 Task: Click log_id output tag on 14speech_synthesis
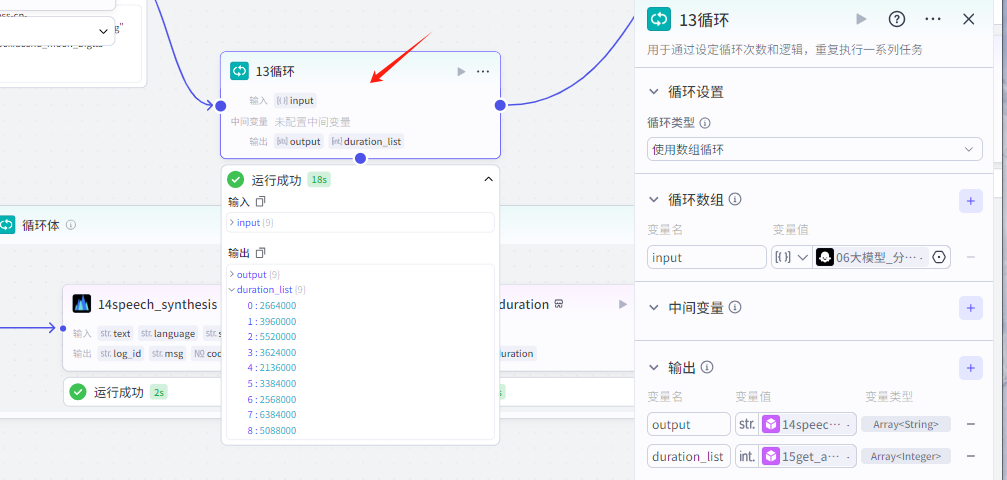pyautogui.click(x=121, y=353)
